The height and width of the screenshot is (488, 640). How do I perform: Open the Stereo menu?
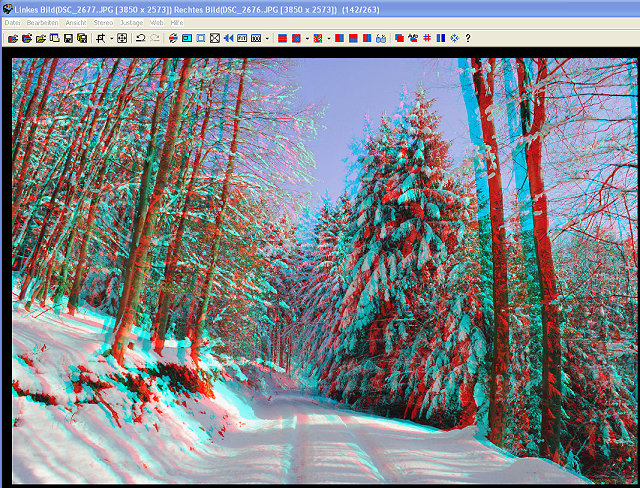point(103,21)
